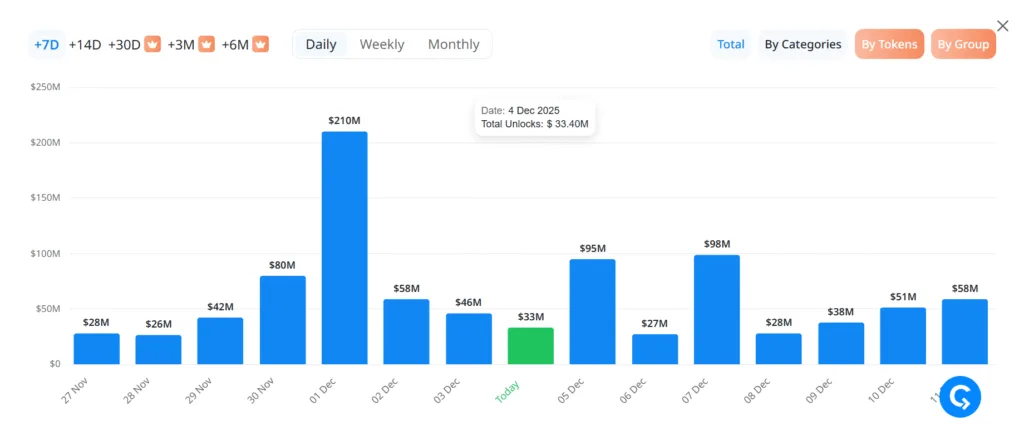The image size is (1024, 431).
Task: Choose the +6M range option
Action: (235, 44)
